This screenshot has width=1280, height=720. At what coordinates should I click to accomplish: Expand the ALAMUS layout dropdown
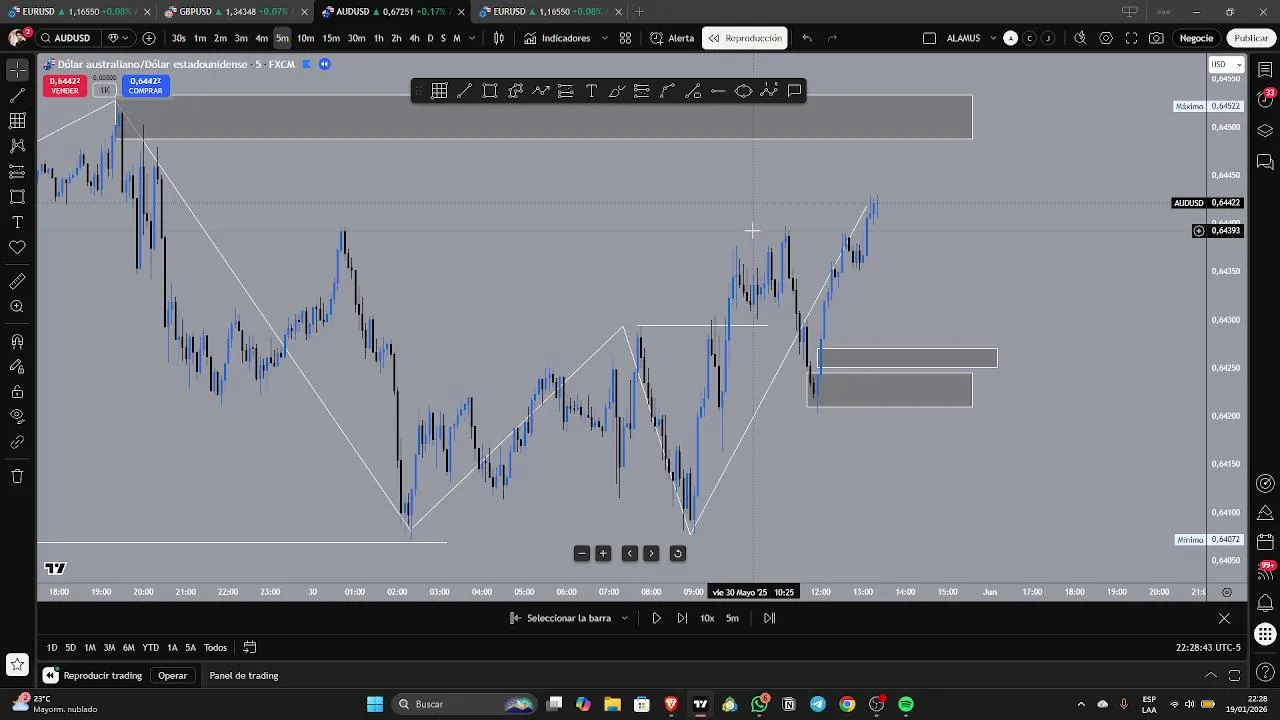click(x=993, y=38)
